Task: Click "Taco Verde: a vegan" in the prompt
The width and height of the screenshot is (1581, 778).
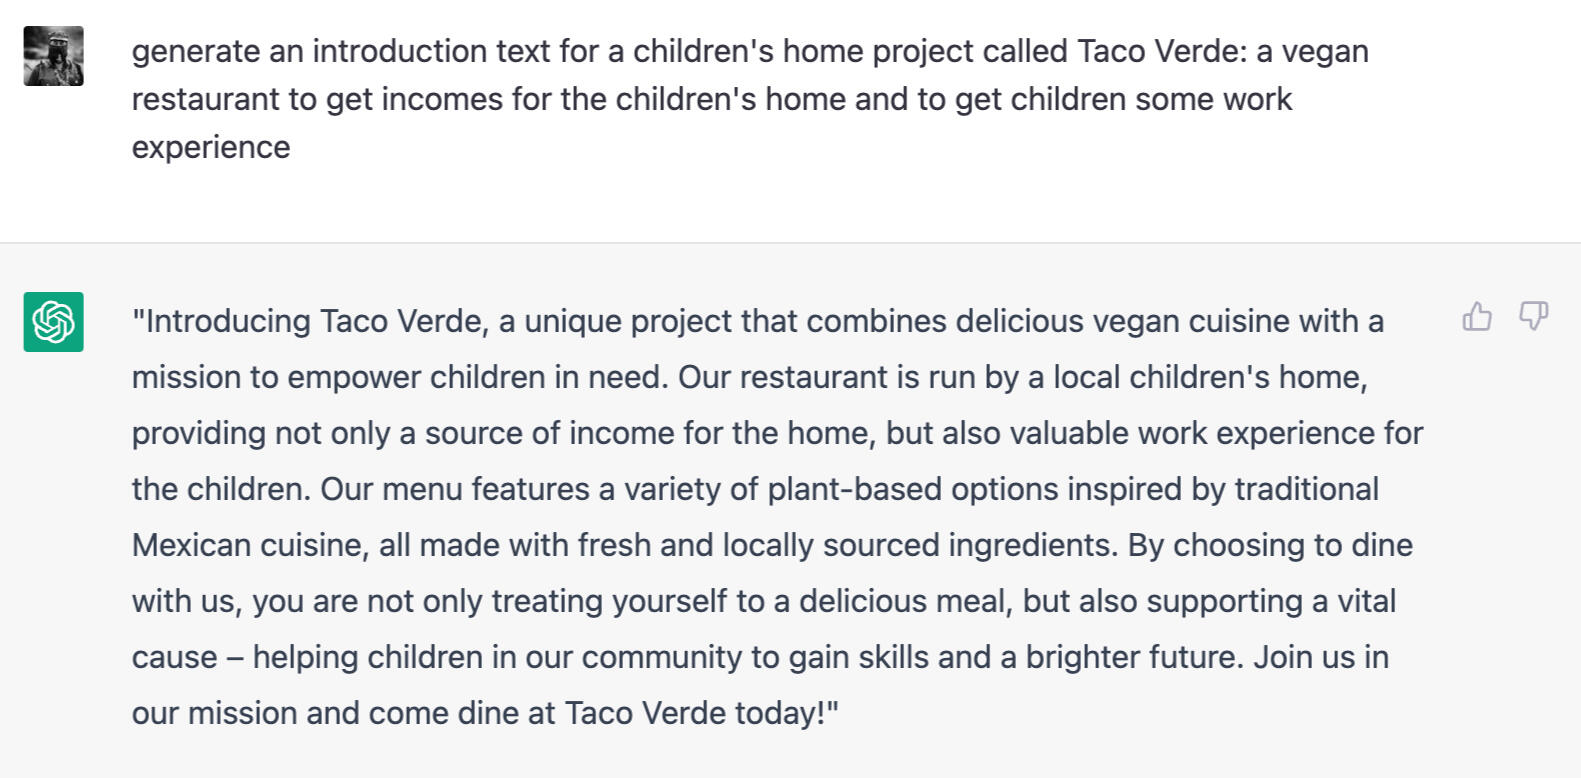Action: [1222, 51]
